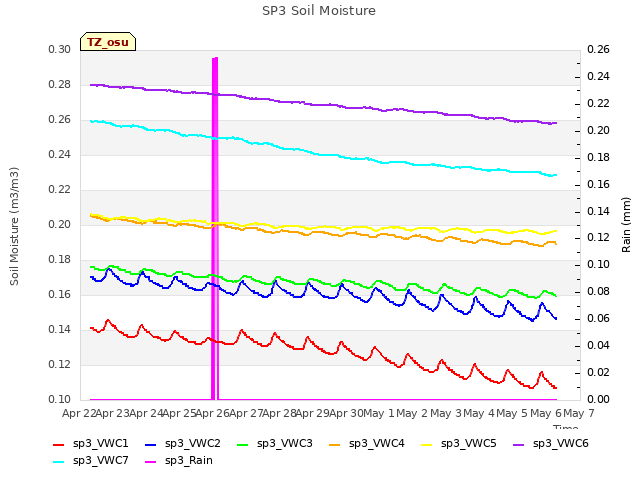Viewport: 640px width, 480px height.
Task: Click the magenta sp3_Rain legend color marker
Action: point(151,462)
